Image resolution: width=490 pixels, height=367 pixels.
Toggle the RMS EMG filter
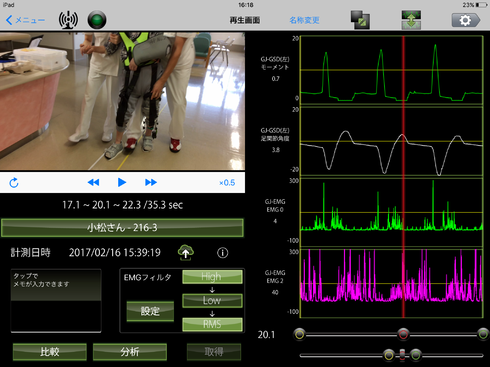(212, 324)
